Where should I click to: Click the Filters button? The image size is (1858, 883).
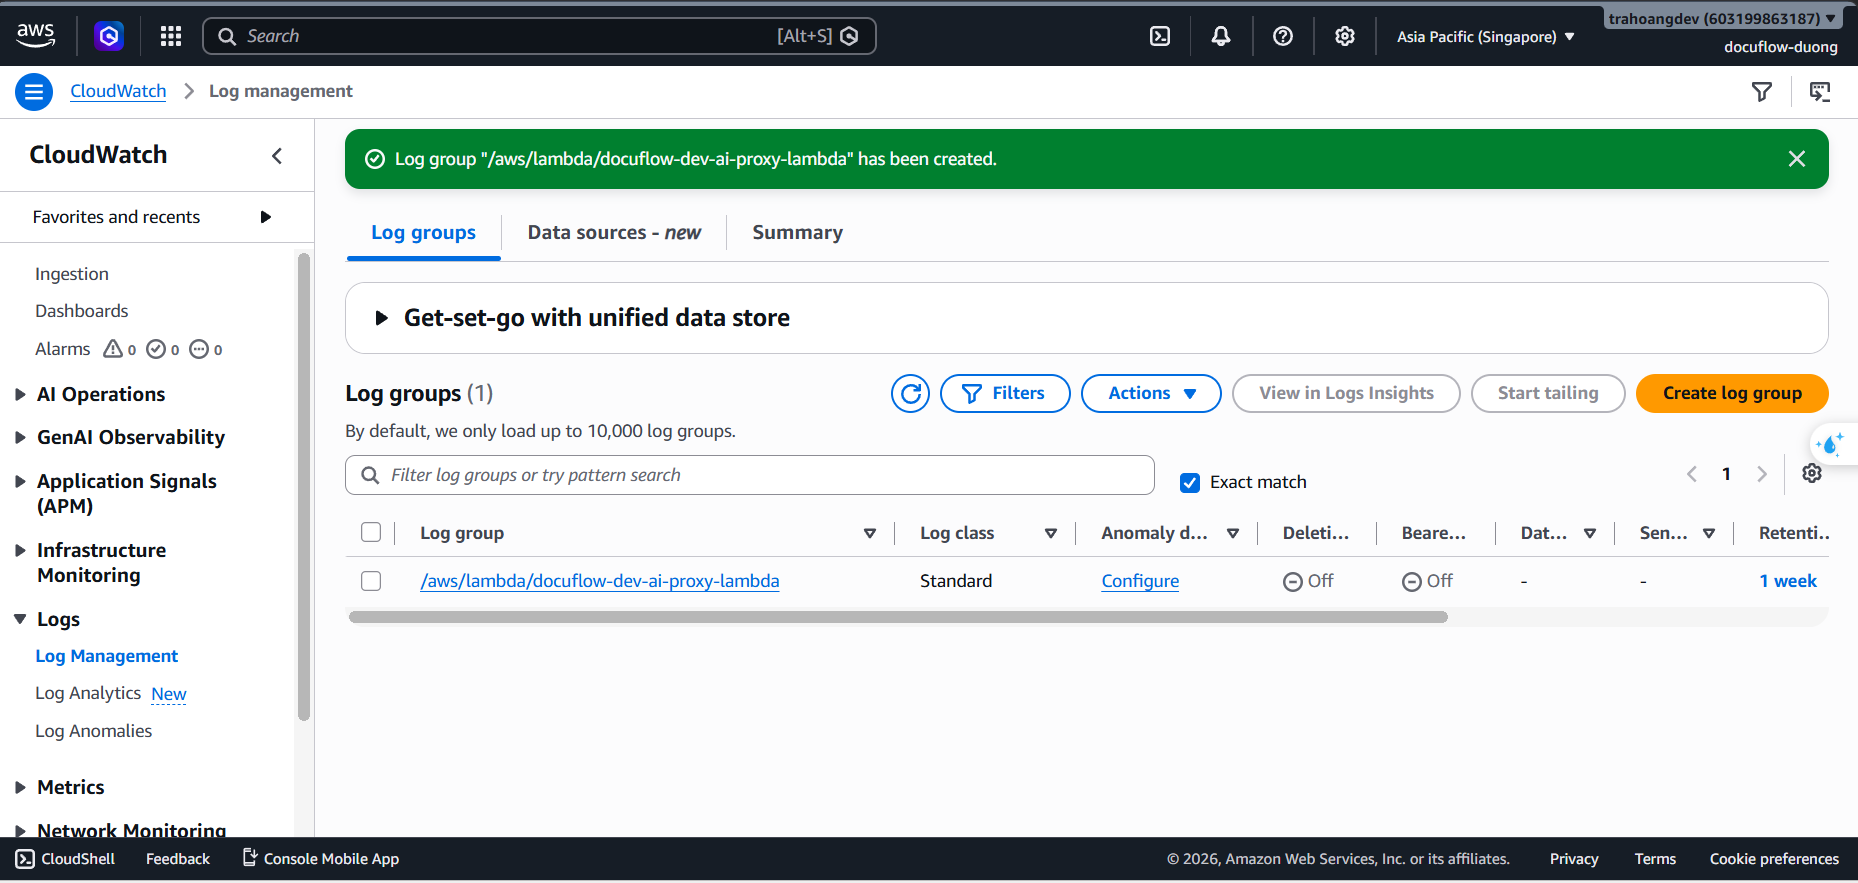tap(1005, 393)
